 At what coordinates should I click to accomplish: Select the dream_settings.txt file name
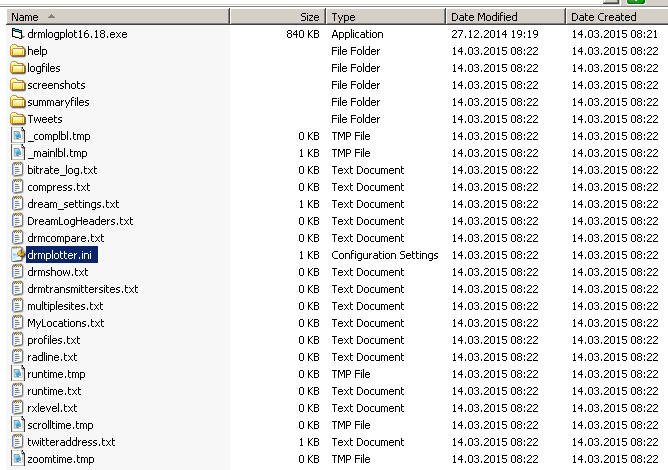(73, 204)
